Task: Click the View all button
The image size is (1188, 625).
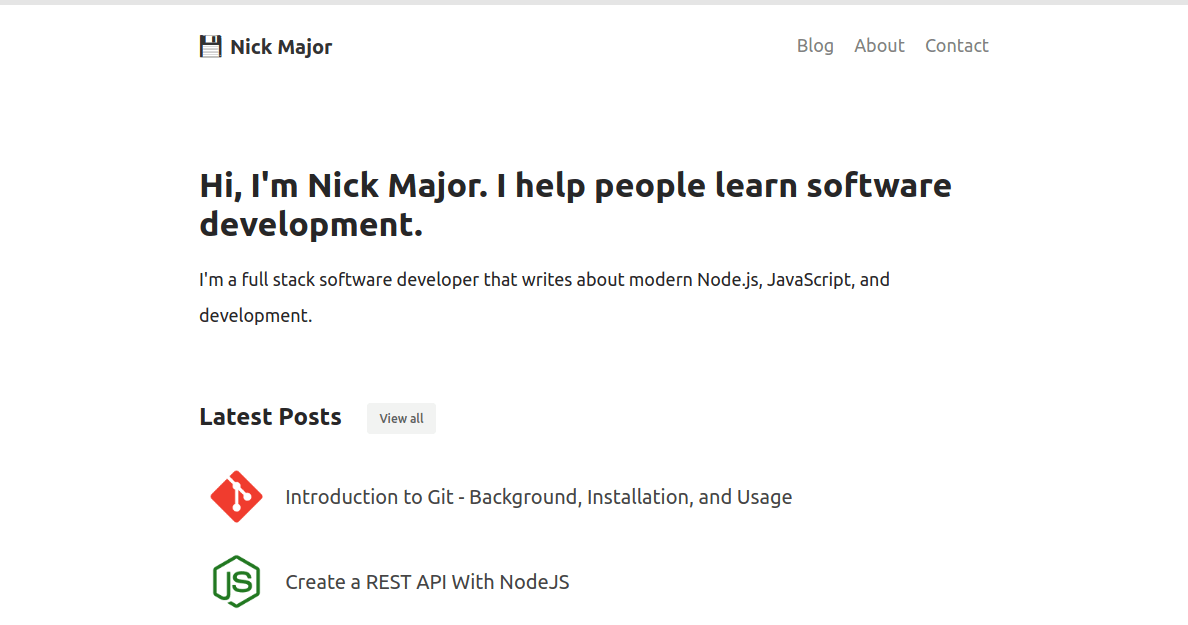Action: point(401,418)
